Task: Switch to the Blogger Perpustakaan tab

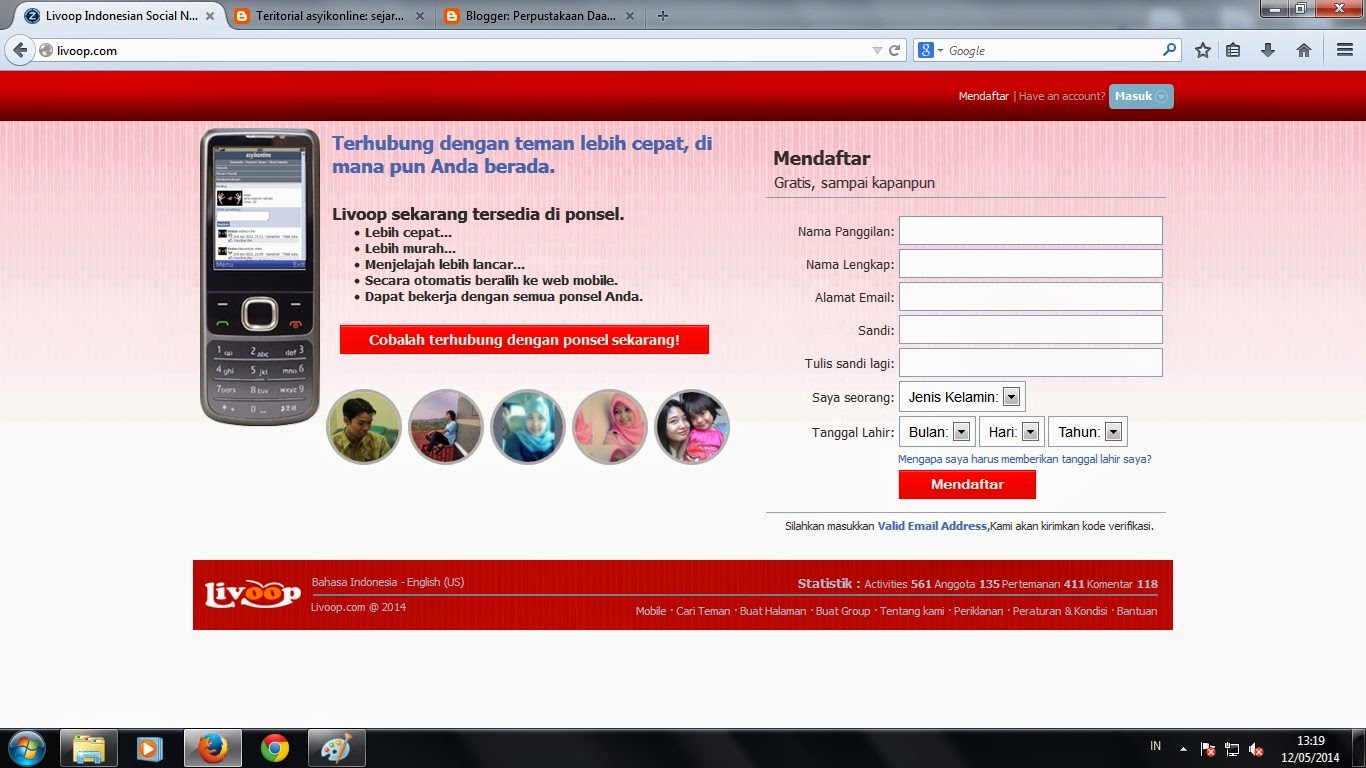Action: (538, 16)
